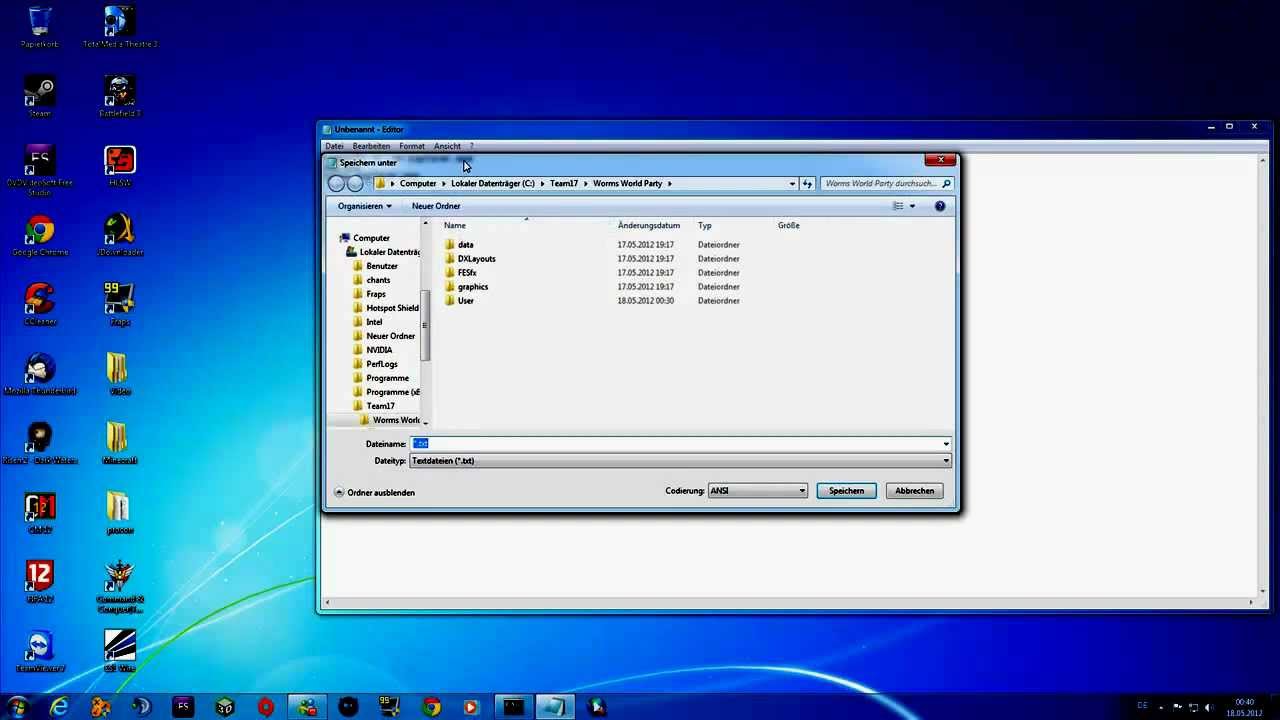This screenshot has width=1280, height=720.
Task: Go forward with the dialog forward arrow
Action: (x=355, y=184)
